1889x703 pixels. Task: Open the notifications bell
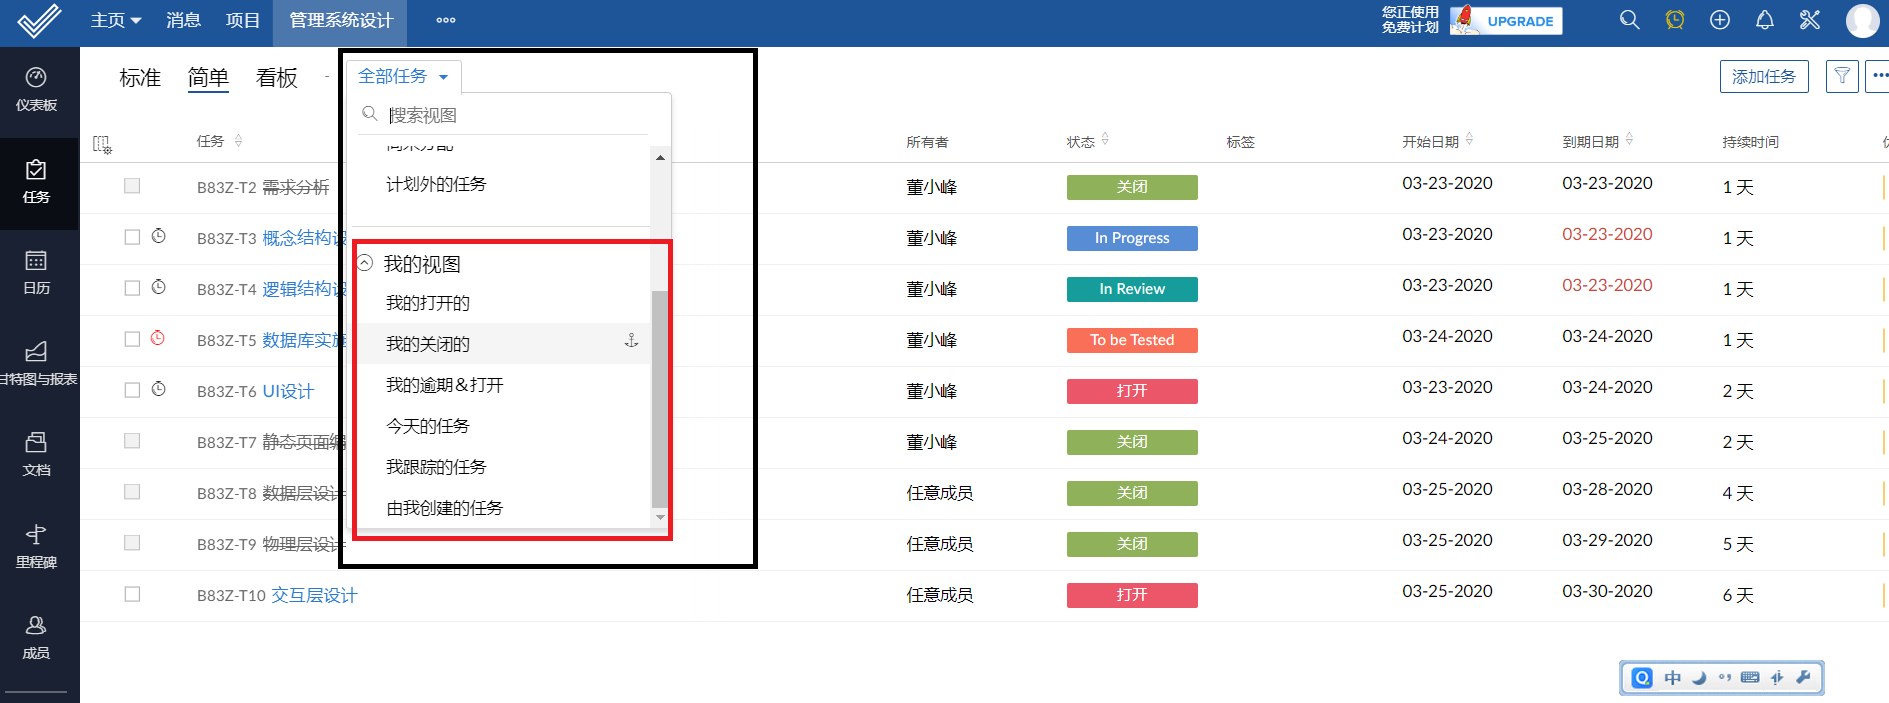(x=1764, y=20)
